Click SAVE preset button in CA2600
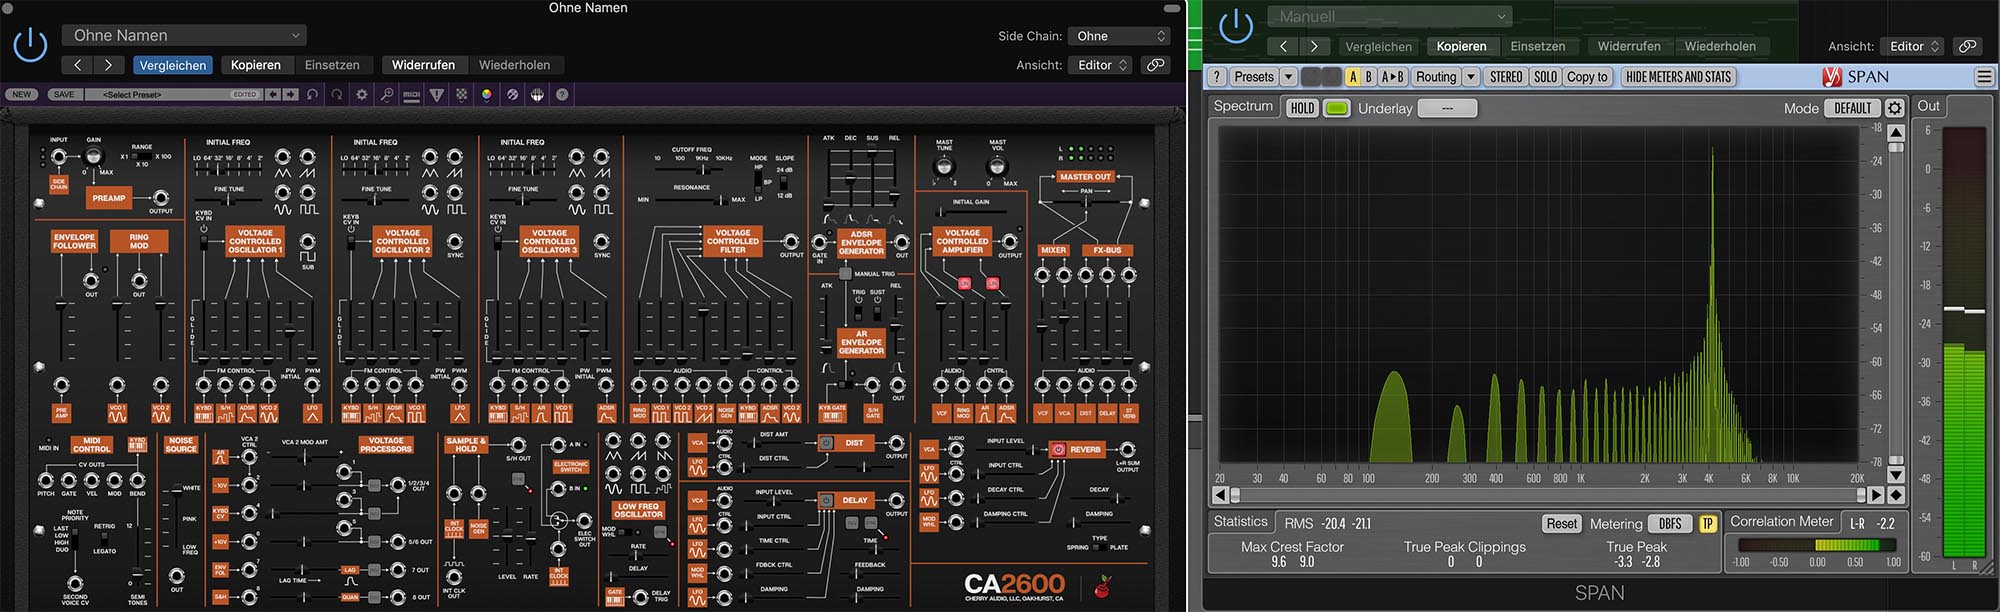The width and height of the screenshot is (2000, 612). tap(64, 94)
